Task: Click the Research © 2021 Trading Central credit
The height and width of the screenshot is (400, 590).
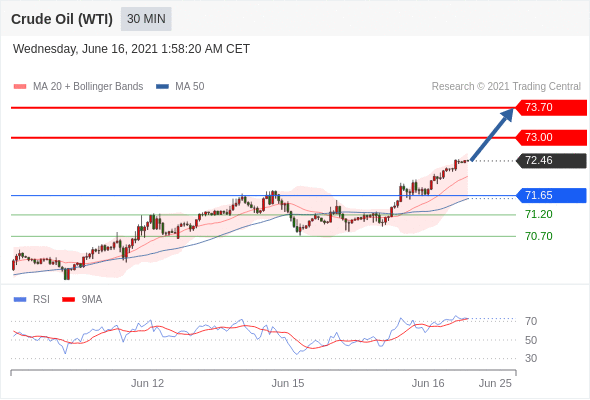Action: (x=506, y=87)
